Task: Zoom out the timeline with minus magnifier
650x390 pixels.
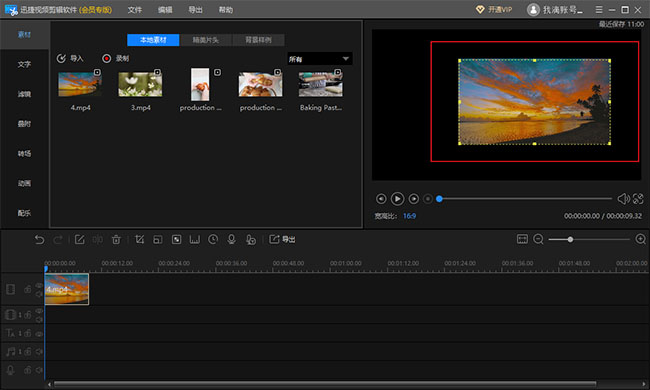Action: click(x=538, y=239)
